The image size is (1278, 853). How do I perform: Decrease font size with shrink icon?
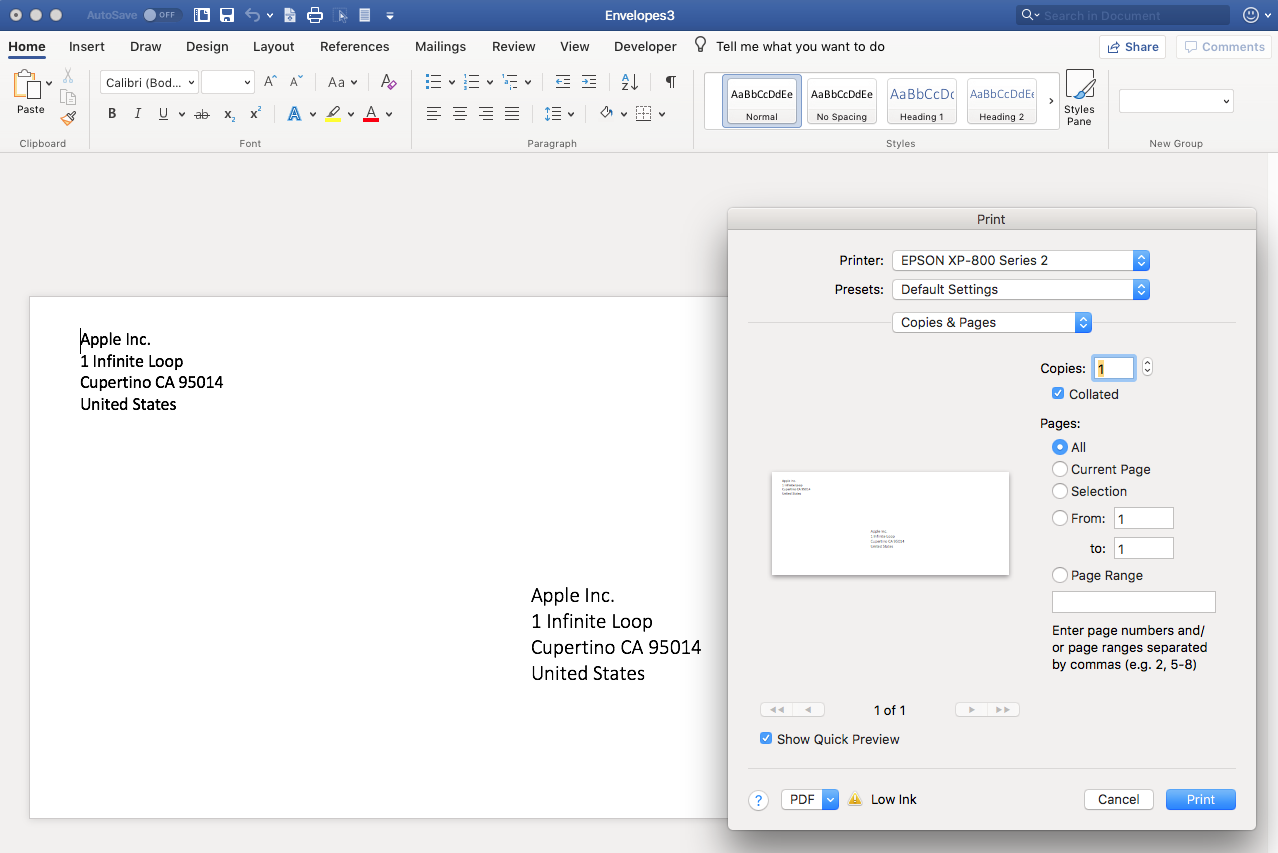[x=296, y=82]
